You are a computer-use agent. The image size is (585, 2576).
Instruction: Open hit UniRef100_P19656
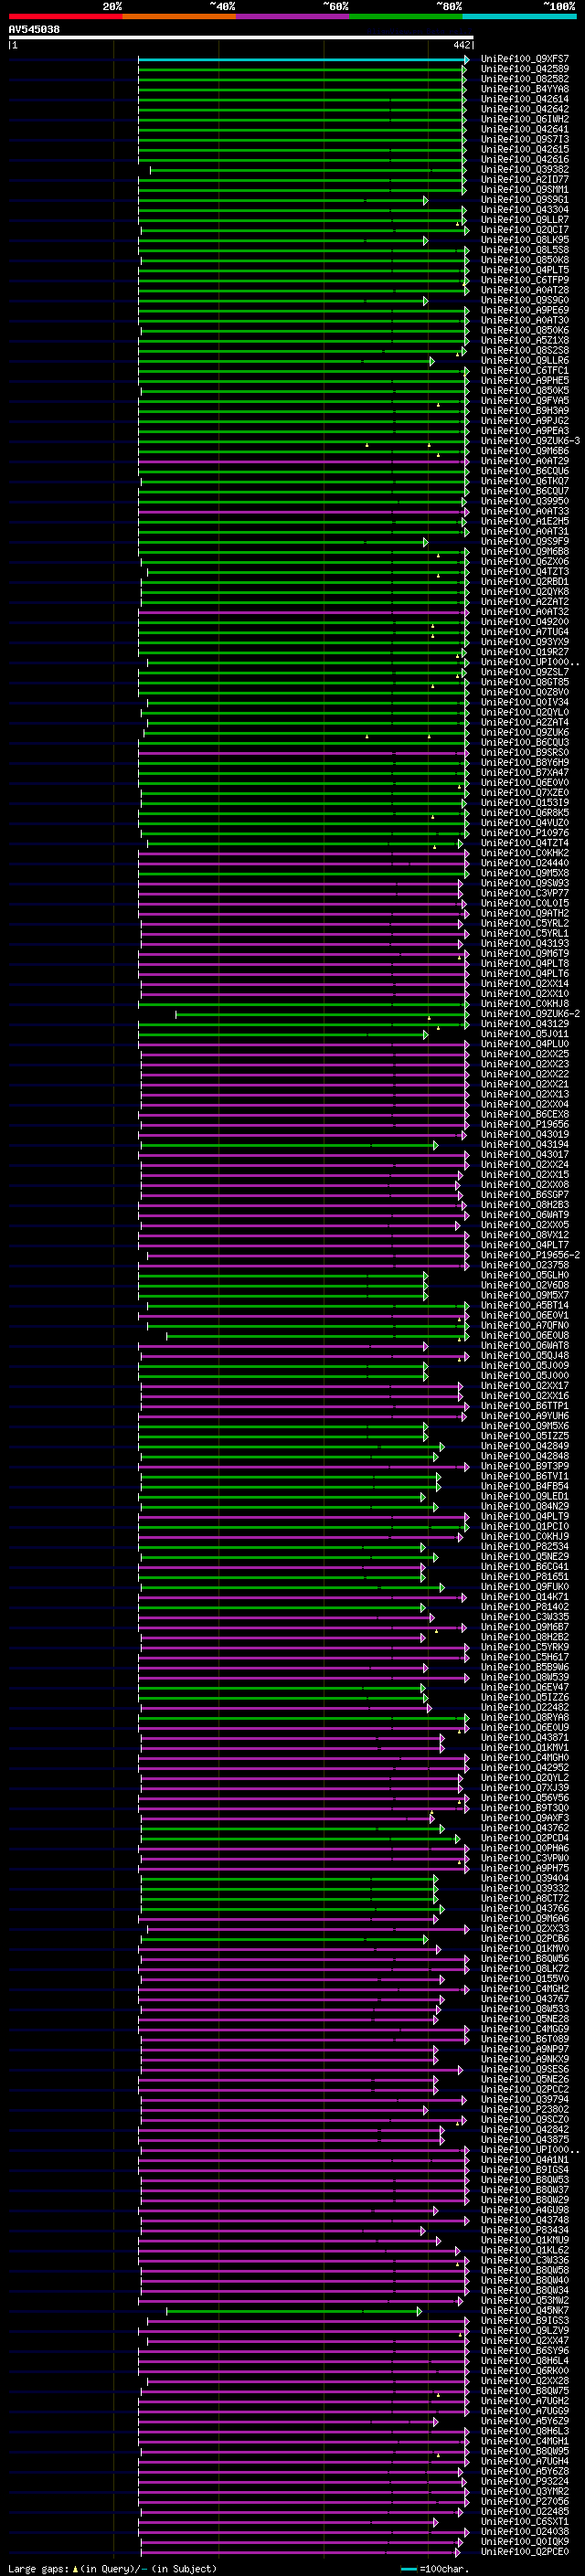click(525, 1125)
